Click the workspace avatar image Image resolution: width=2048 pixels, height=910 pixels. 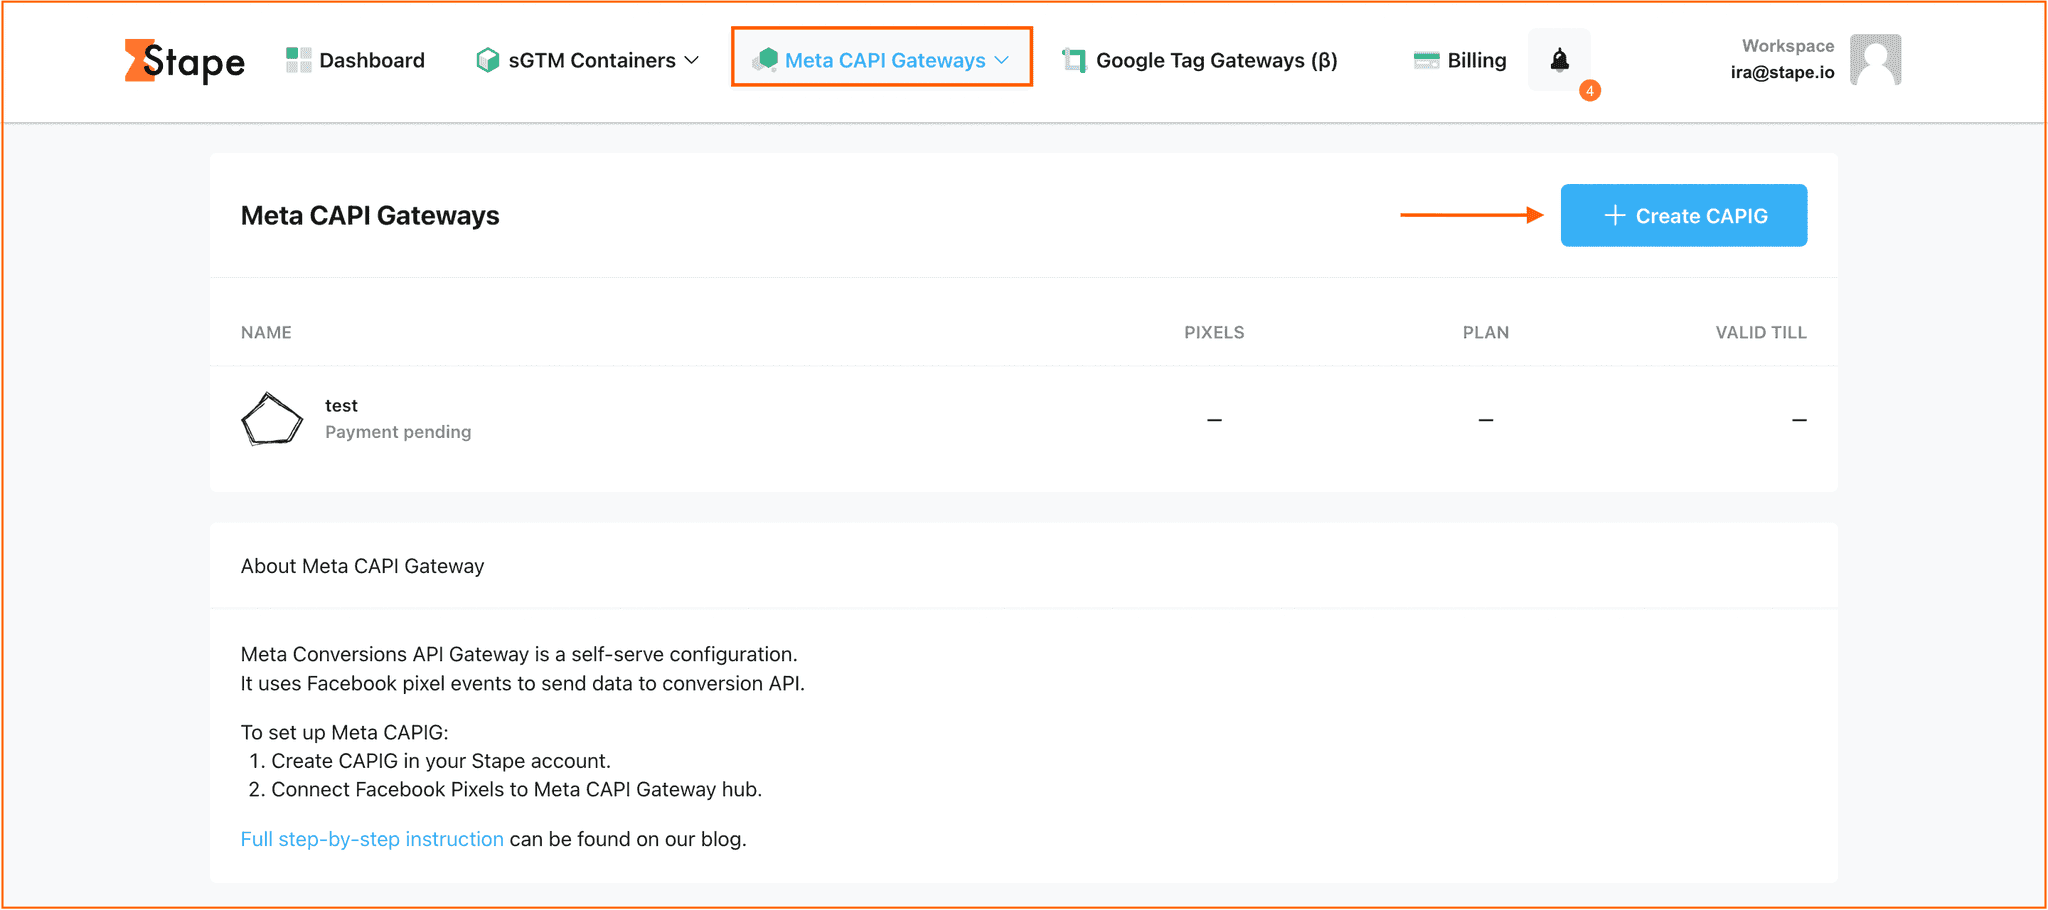1875,59
